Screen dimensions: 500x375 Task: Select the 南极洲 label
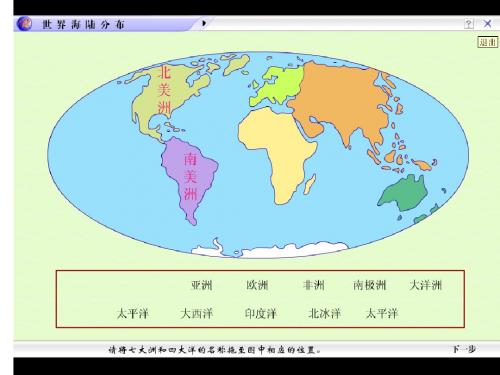point(370,285)
